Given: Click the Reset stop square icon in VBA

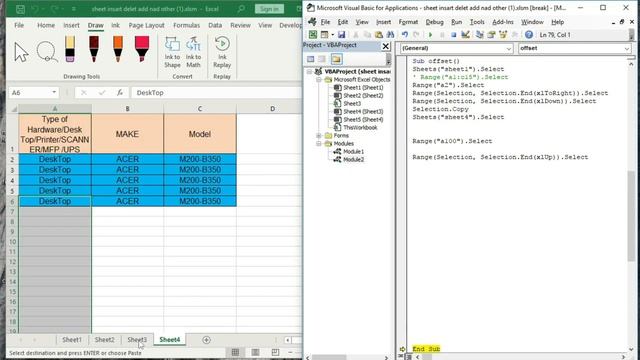Looking at the screenshot, I should point(453,35).
